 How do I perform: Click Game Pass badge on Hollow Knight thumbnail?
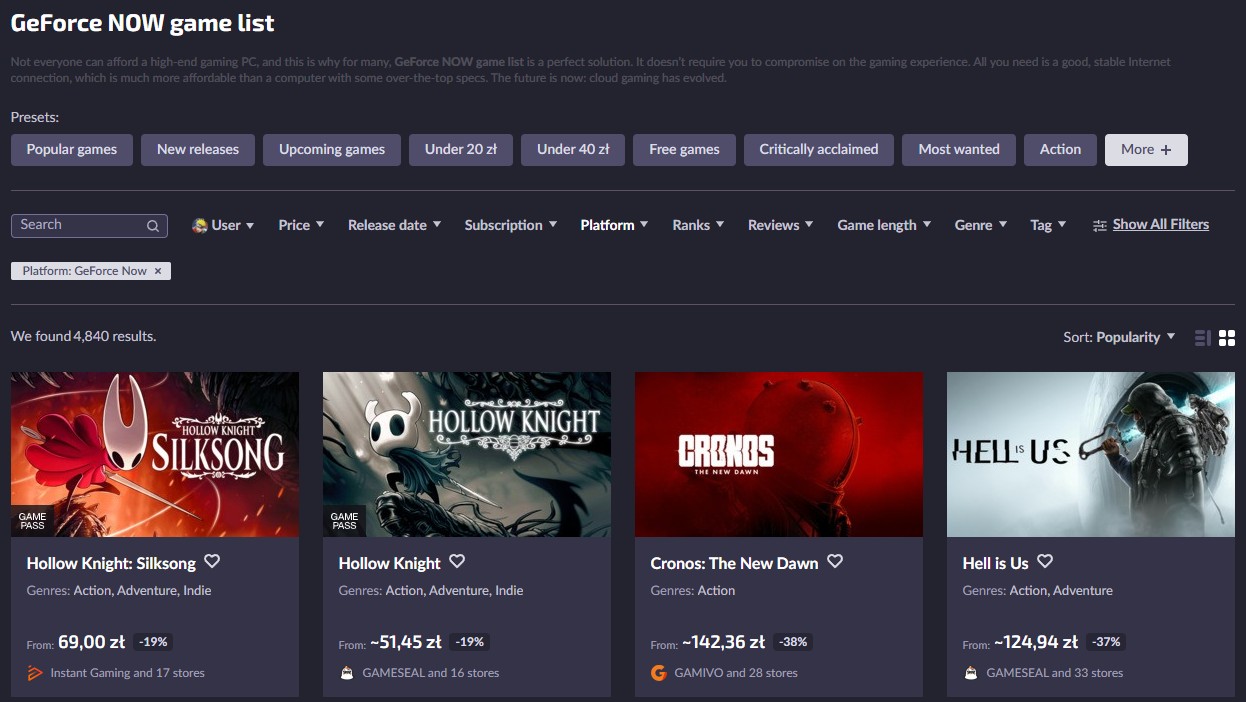click(345, 521)
